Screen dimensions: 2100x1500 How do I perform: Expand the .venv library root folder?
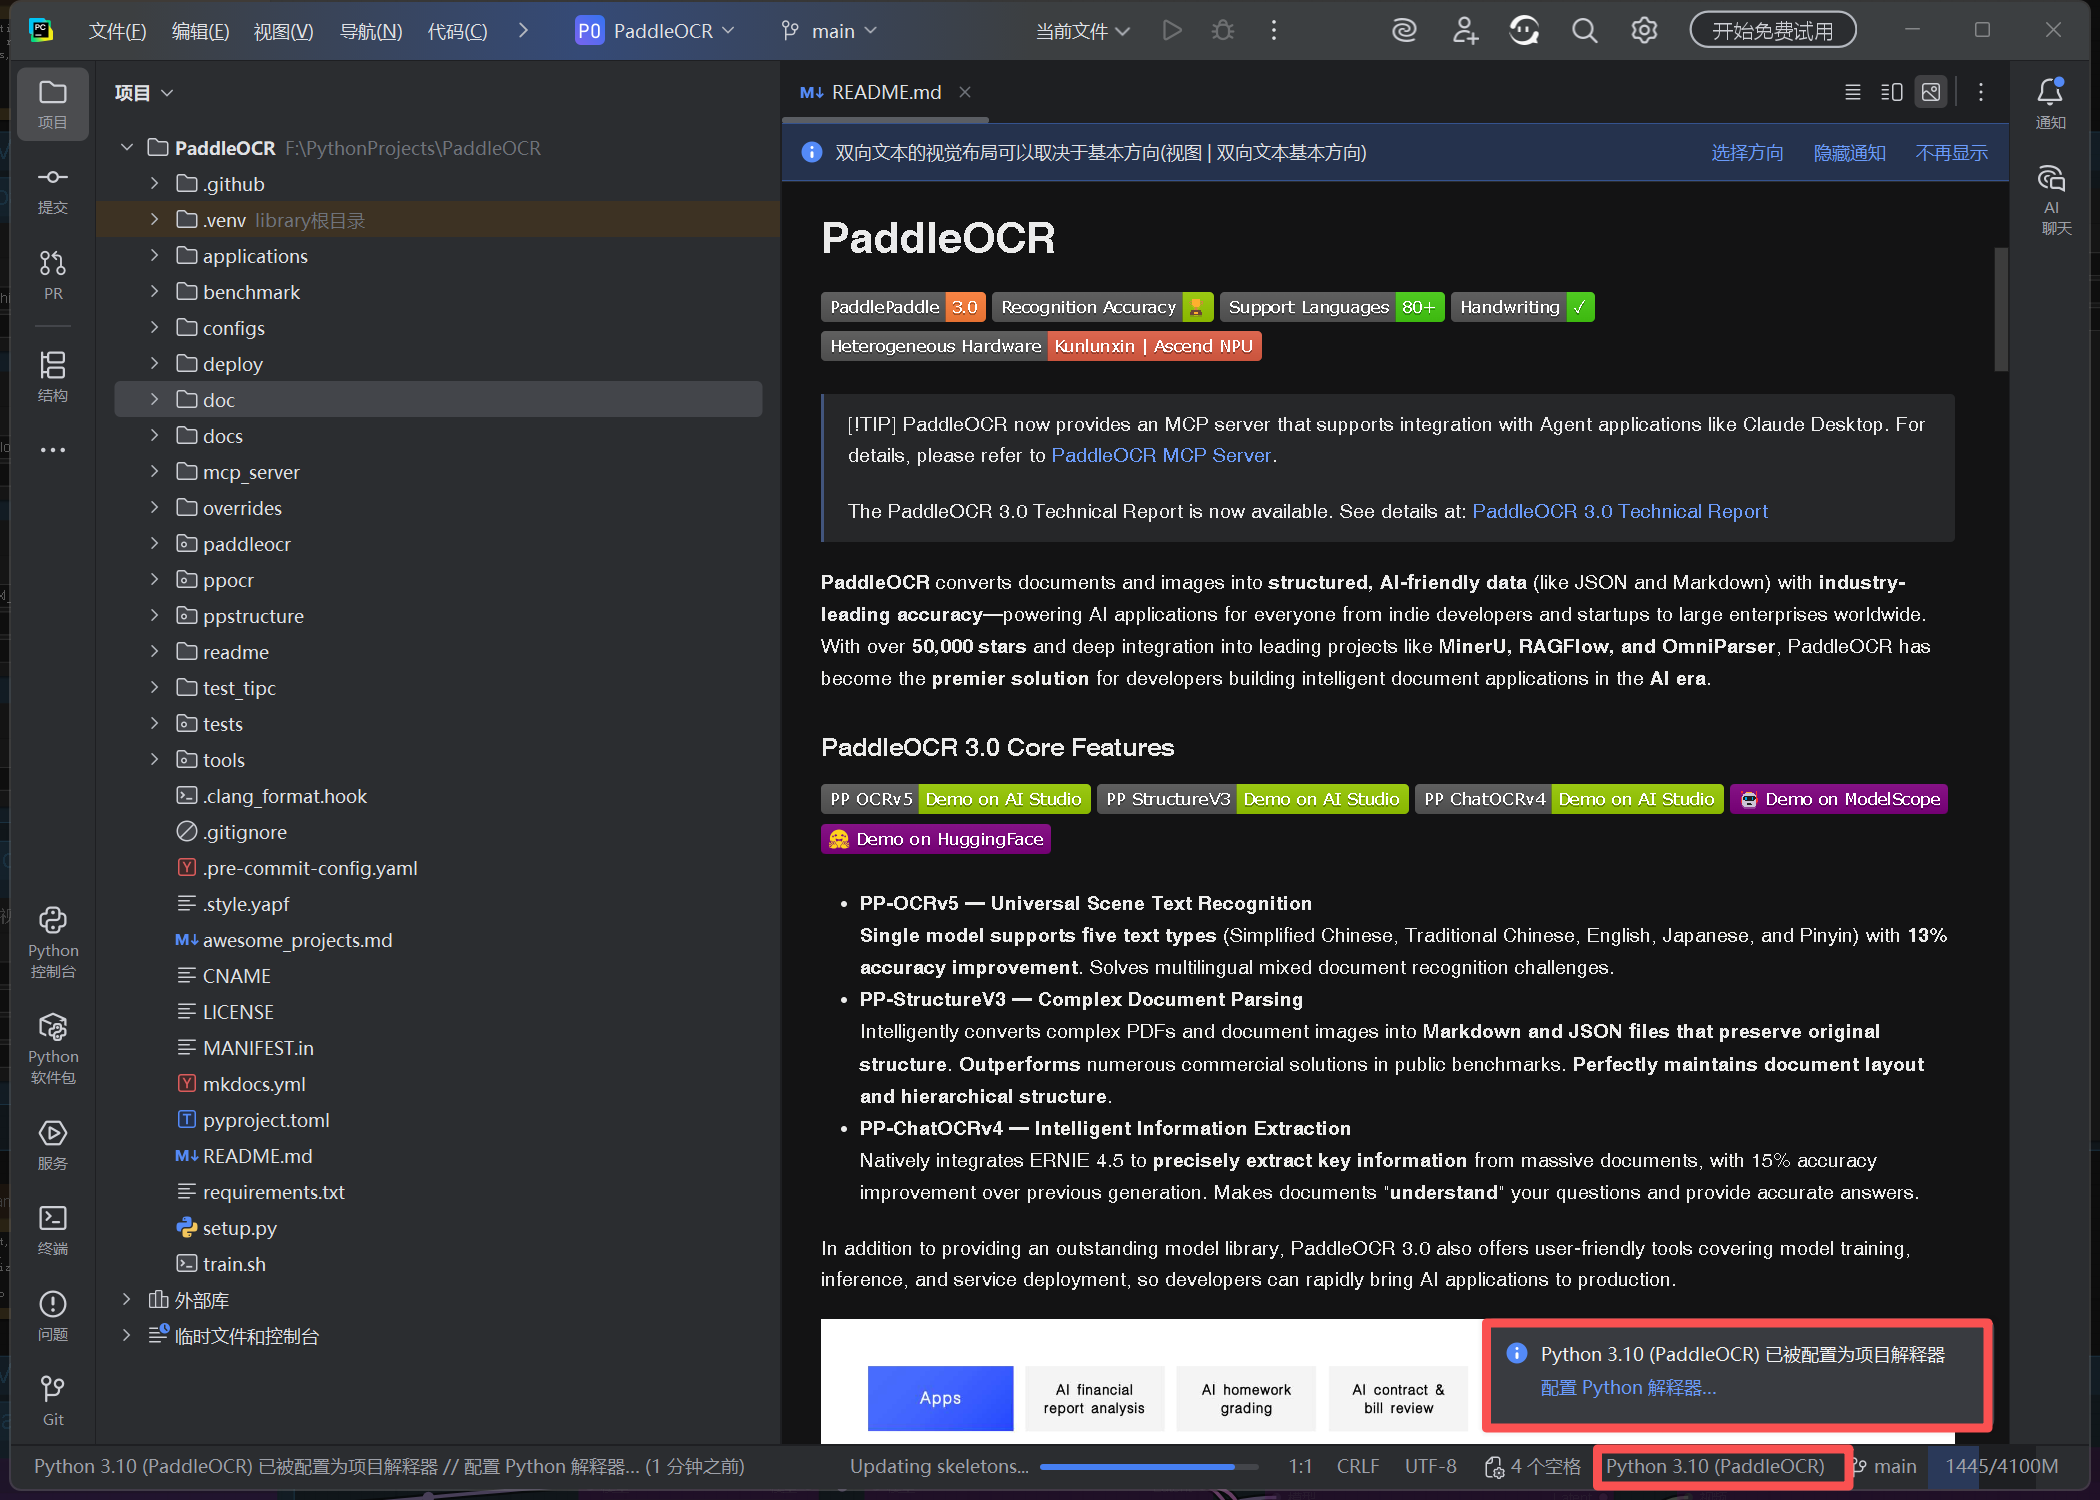coord(154,219)
